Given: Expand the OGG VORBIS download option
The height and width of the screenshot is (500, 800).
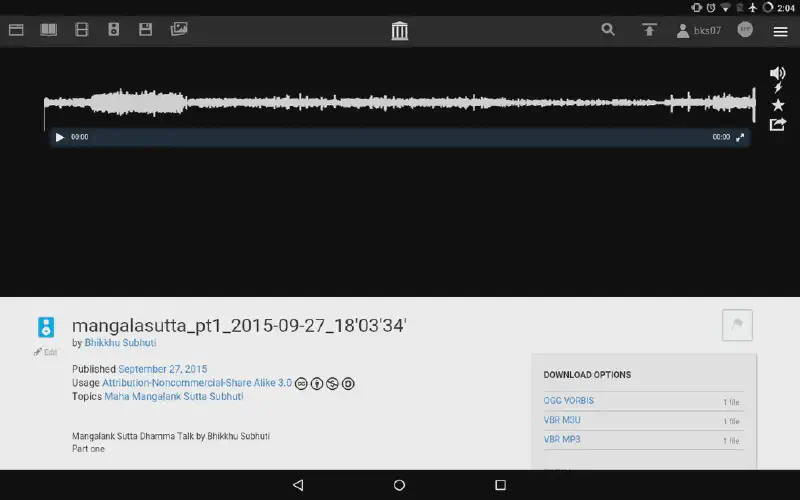Looking at the screenshot, I should [569, 401].
